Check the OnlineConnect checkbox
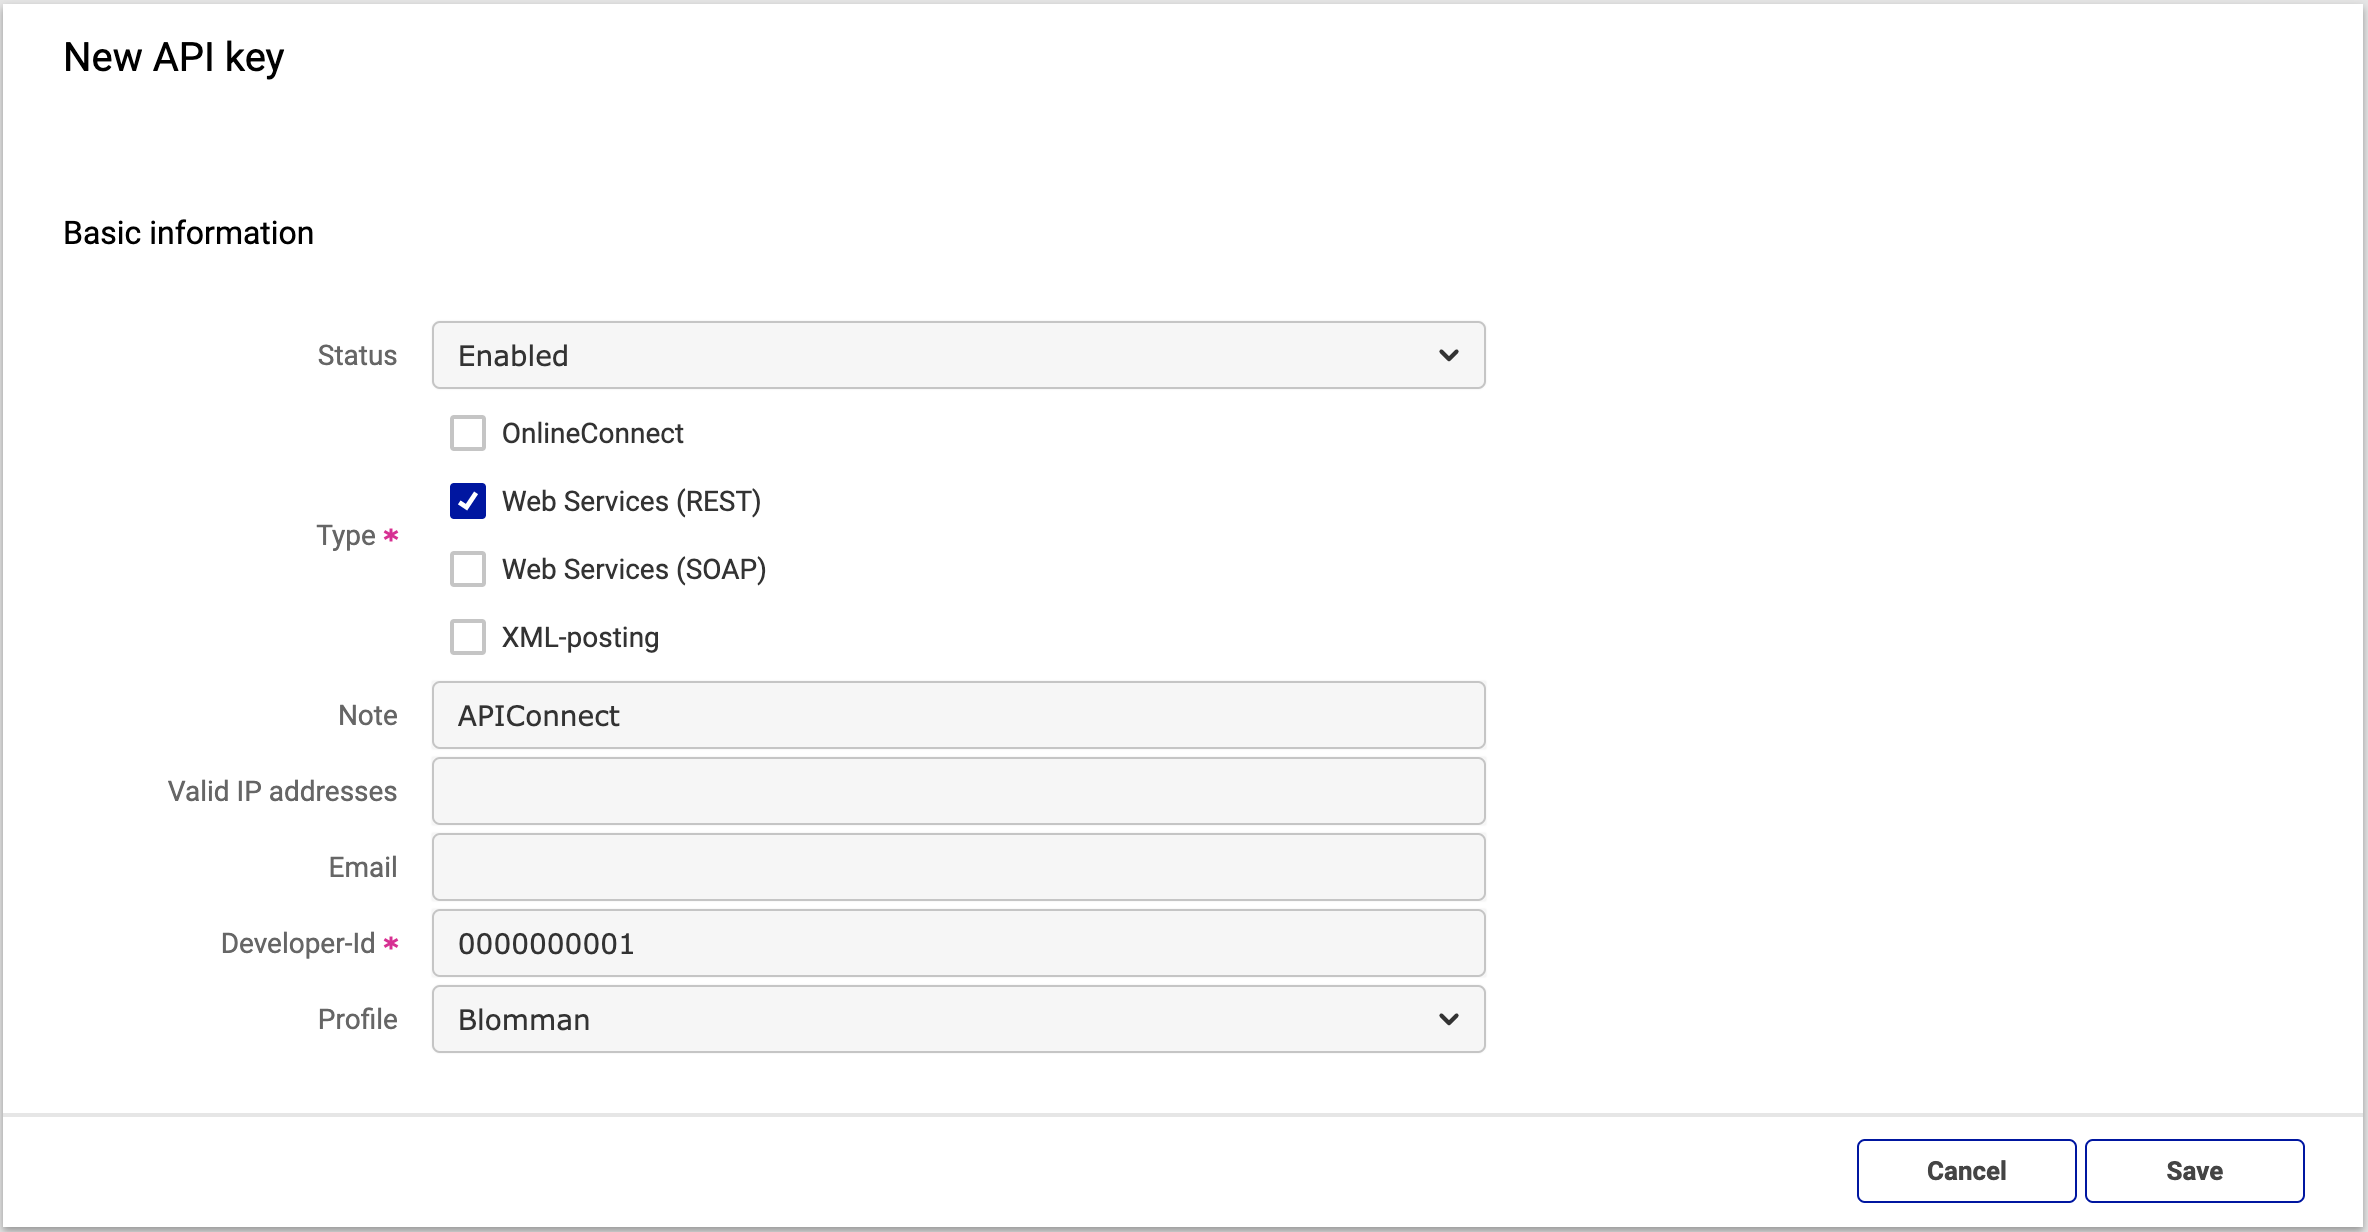2368x1232 pixels. pyautogui.click(x=468, y=433)
